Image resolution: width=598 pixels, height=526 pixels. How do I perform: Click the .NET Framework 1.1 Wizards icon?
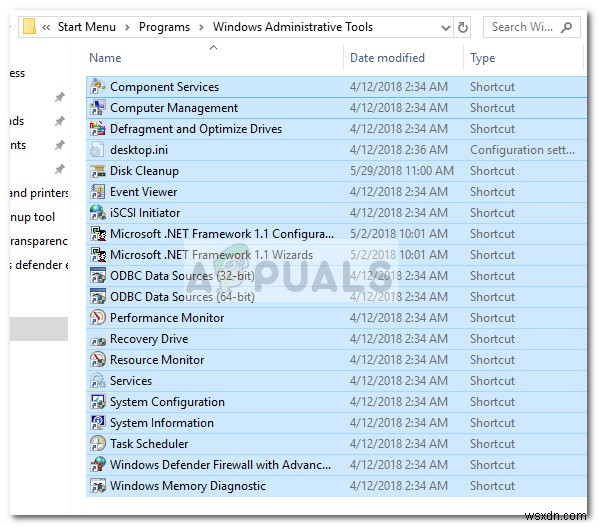pos(98,254)
